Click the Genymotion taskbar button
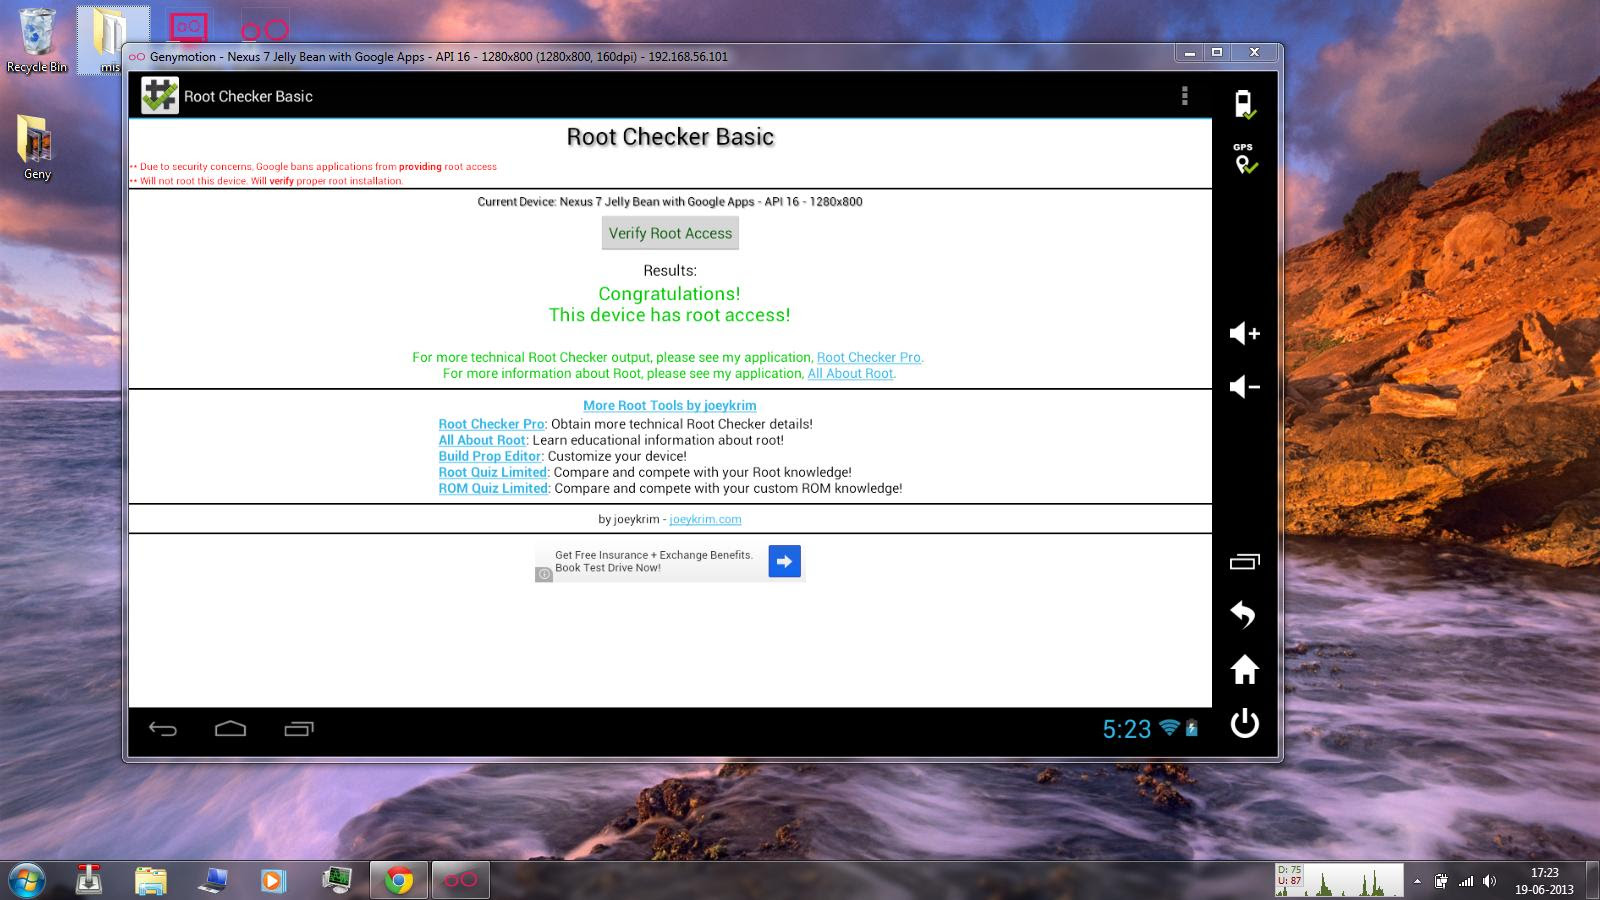The height and width of the screenshot is (900, 1600). (461, 880)
